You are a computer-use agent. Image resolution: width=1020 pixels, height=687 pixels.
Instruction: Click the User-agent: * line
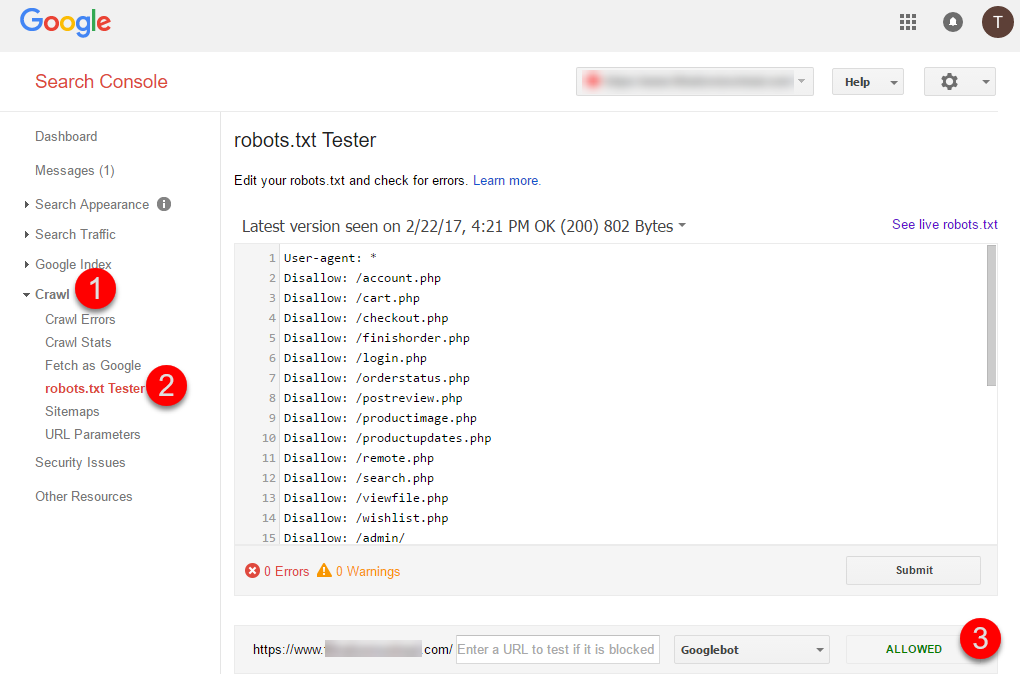(330, 258)
